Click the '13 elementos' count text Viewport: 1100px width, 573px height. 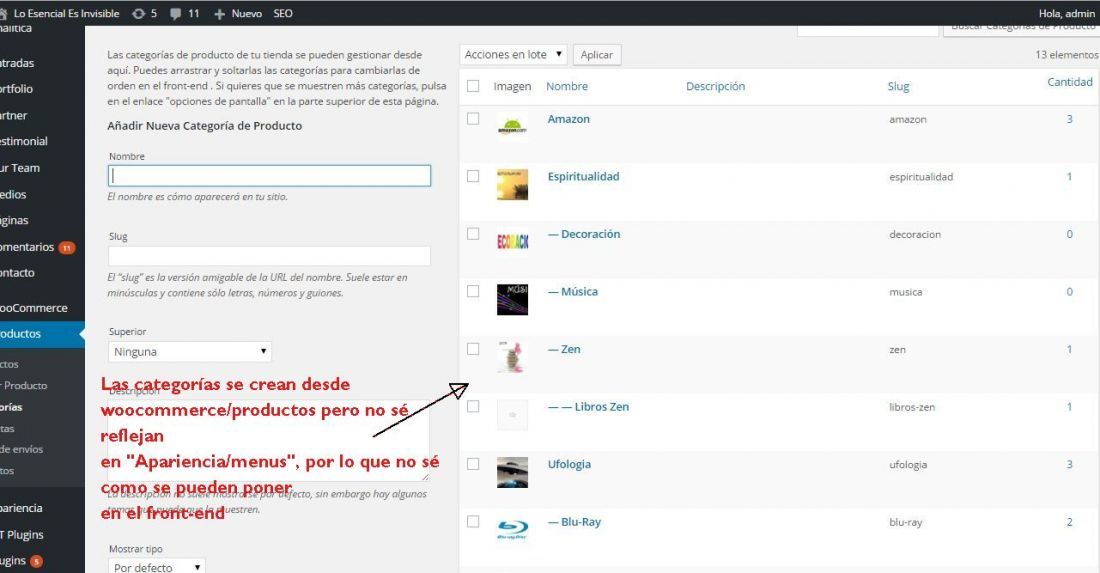click(1066, 55)
